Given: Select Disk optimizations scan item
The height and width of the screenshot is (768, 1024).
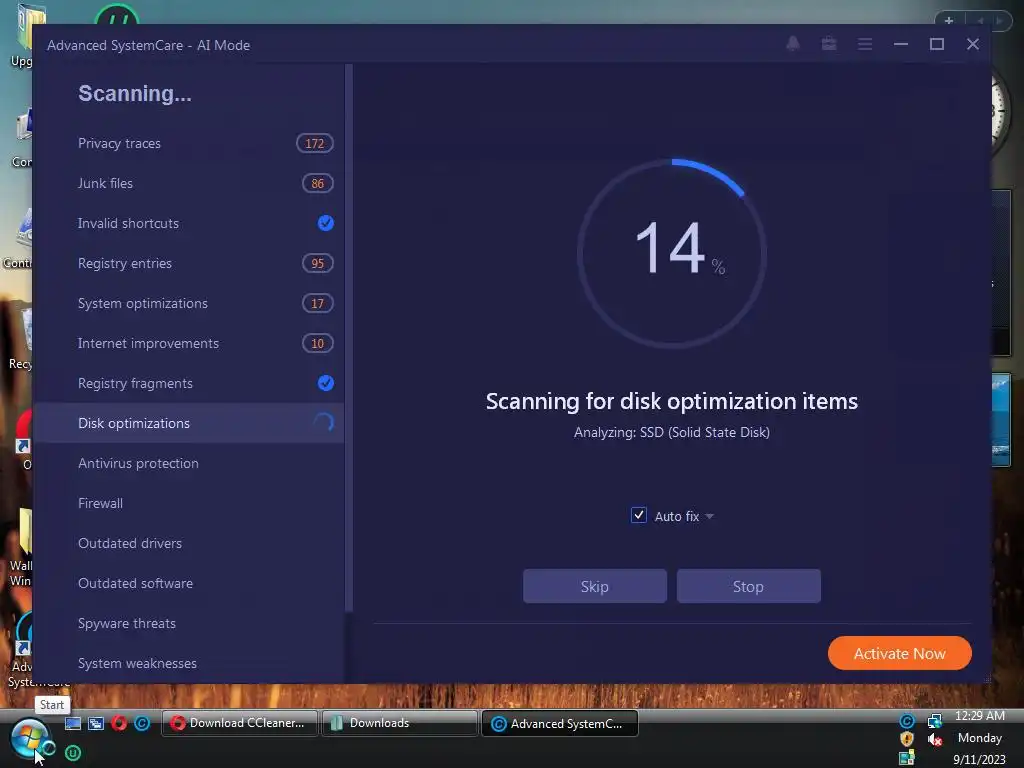Looking at the screenshot, I should (188, 423).
